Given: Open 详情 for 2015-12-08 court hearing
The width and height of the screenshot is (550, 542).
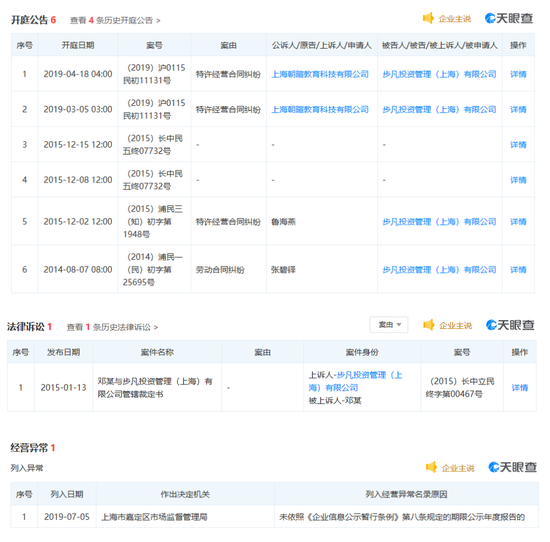Looking at the screenshot, I should pyautogui.click(x=518, y=180).
